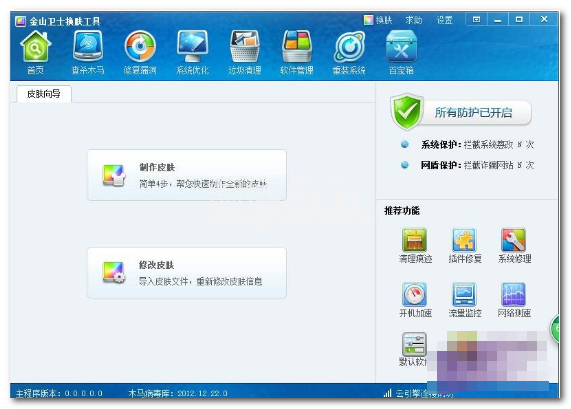
Task: Select the 皮肤向导 tab
Action: (44, 94)
